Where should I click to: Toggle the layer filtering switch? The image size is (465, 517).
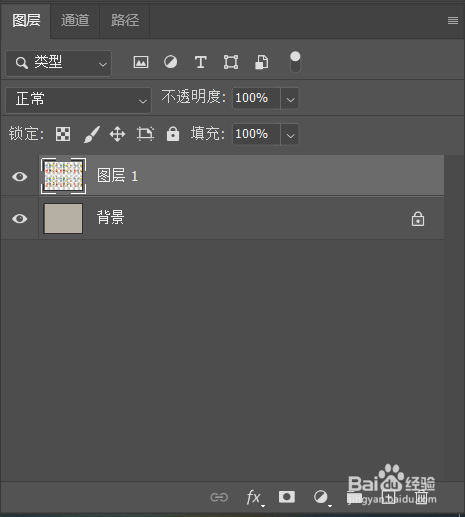pos(295,62)
